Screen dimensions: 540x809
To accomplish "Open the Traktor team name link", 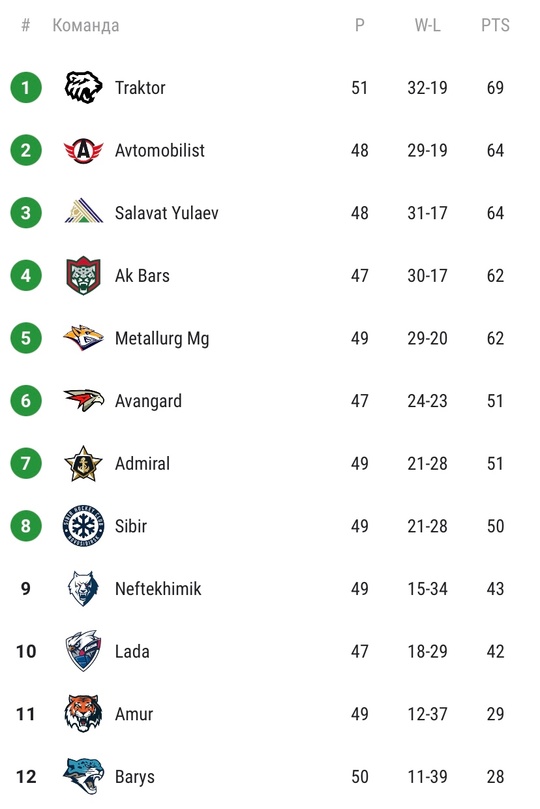I will pyautogui.click(x=140, y=88).
